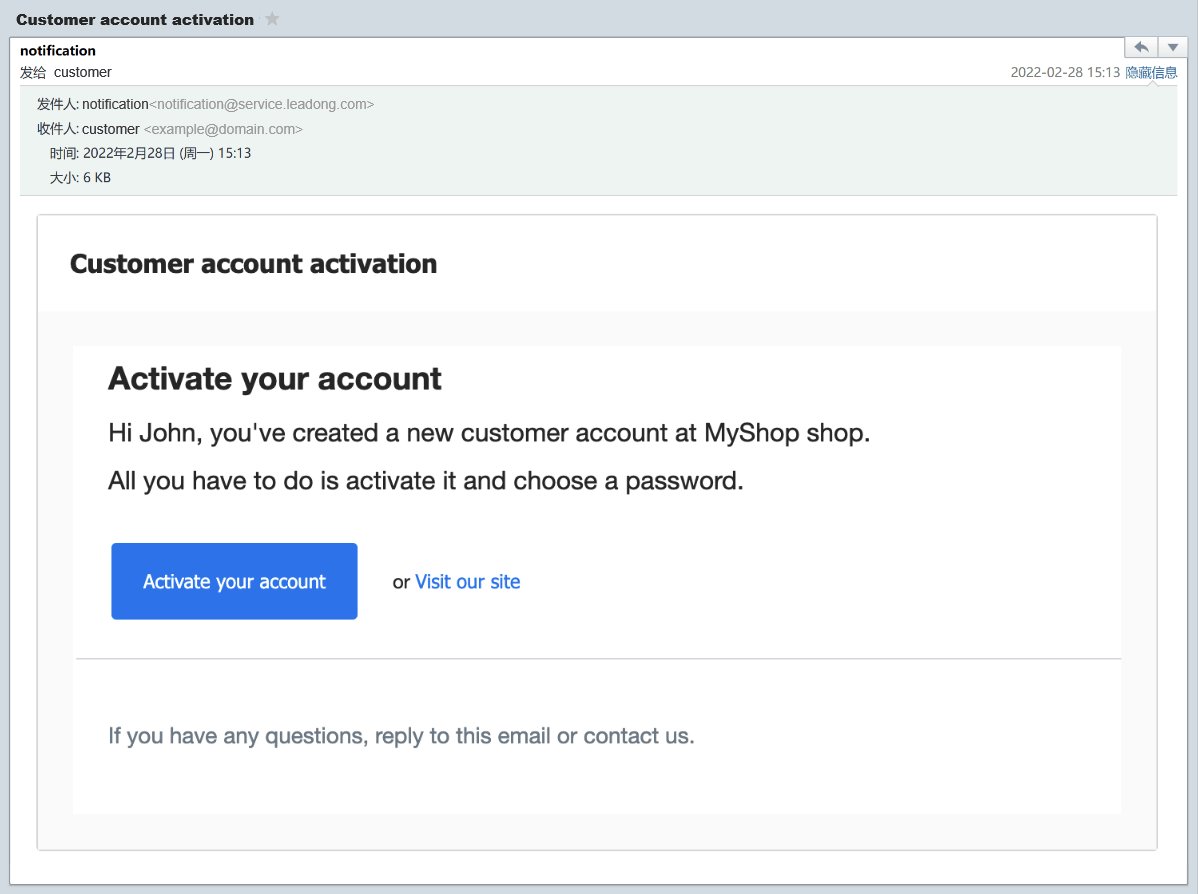The height and width of the screenshot is (894, 1198).
Task: Click the Activate your account heading text
Action: click(x=275, y=378)
